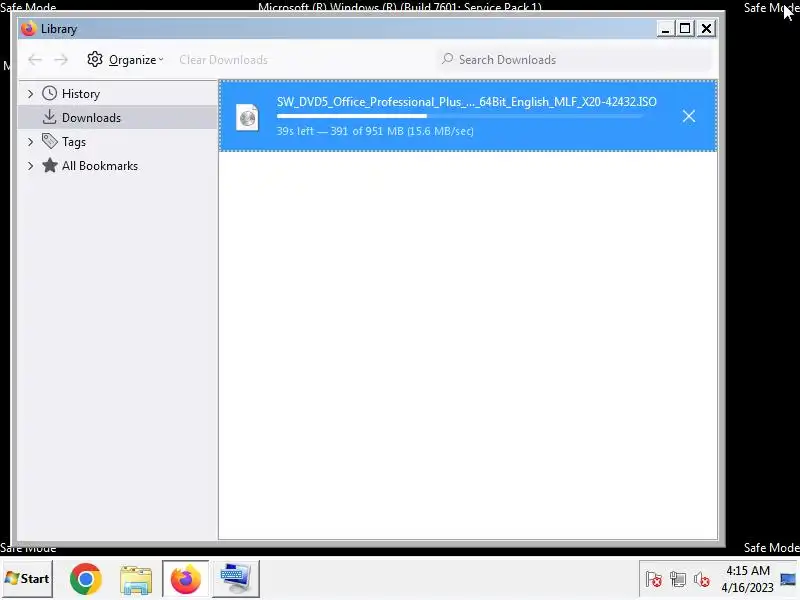
Task: Open the Organize dropdown menu
Action: coord(136,60)
